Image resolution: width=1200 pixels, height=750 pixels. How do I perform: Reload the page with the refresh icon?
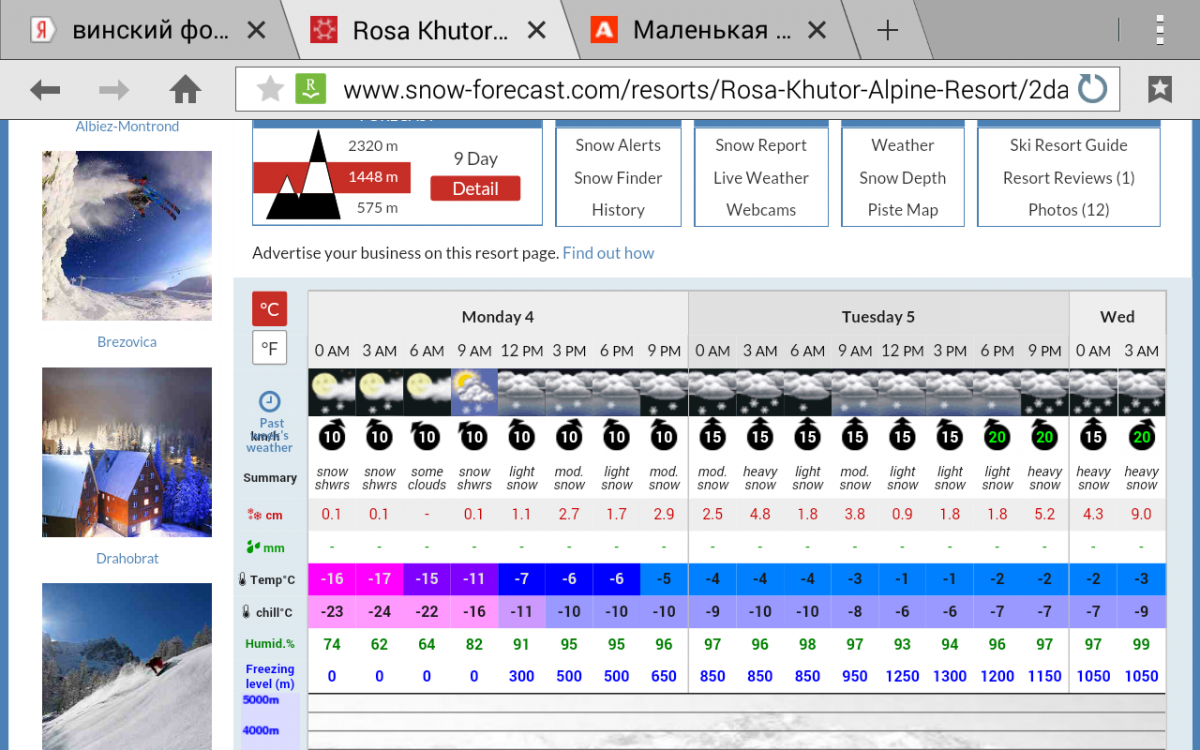click(1093, 90)
